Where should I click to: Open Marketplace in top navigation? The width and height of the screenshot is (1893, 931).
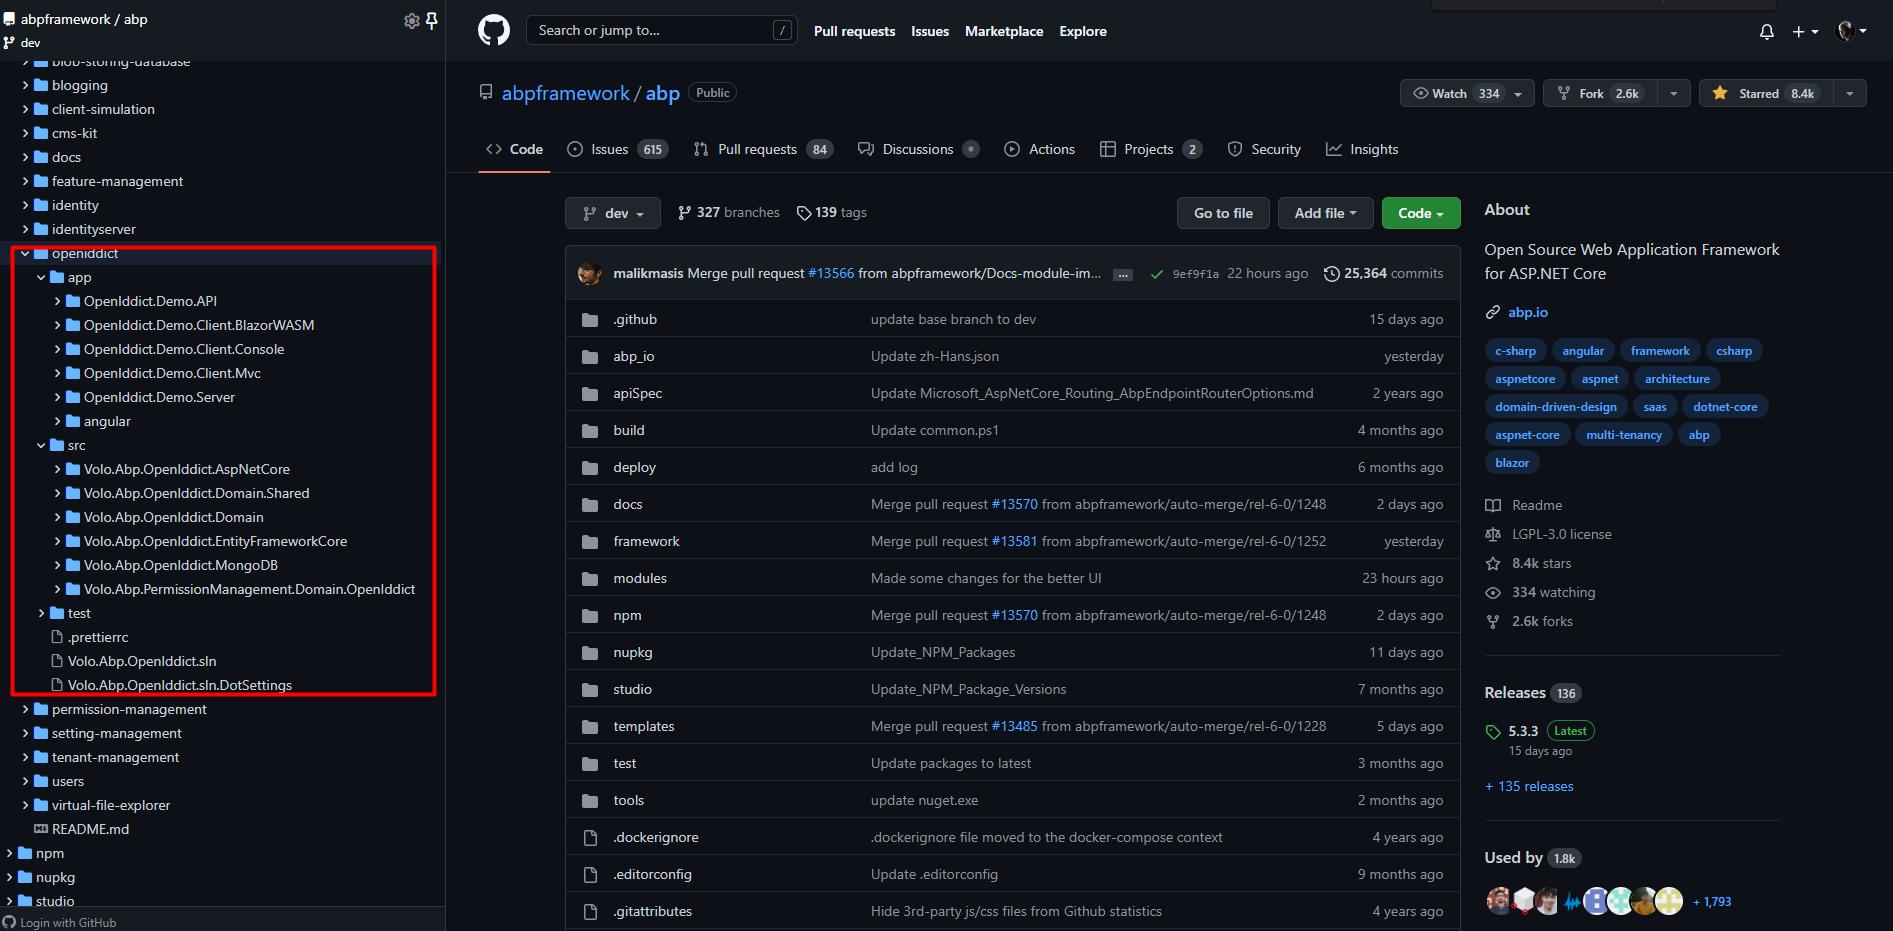point(1004,31)
